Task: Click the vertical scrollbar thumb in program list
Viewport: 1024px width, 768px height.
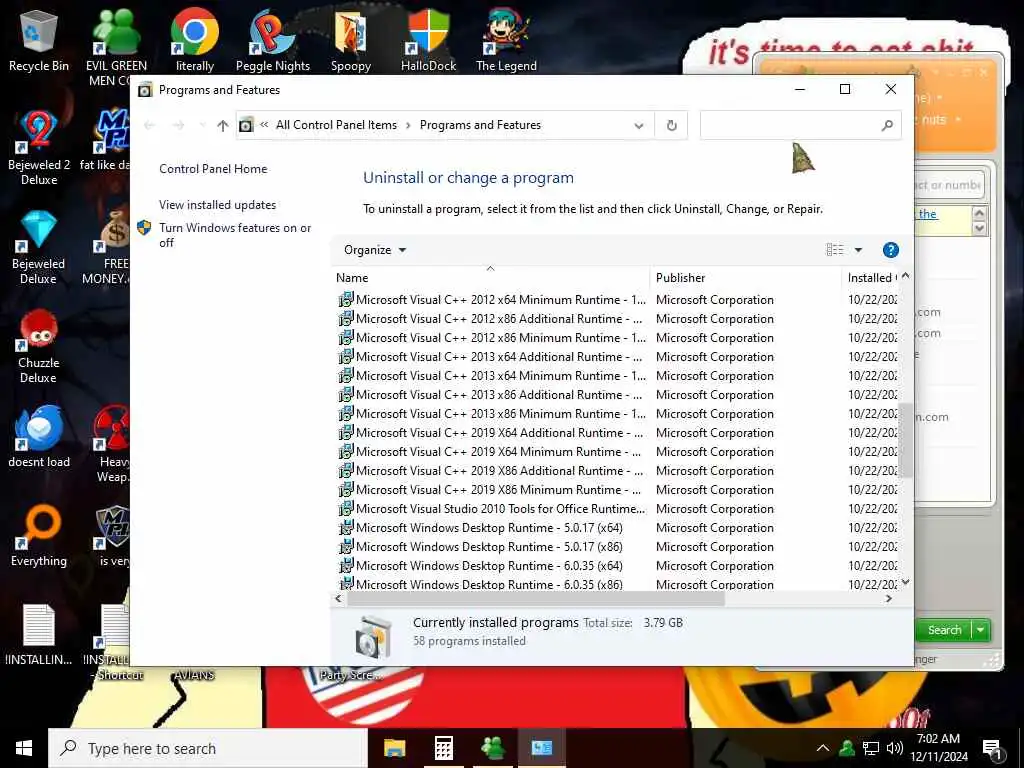Action: tap(905, 441)
